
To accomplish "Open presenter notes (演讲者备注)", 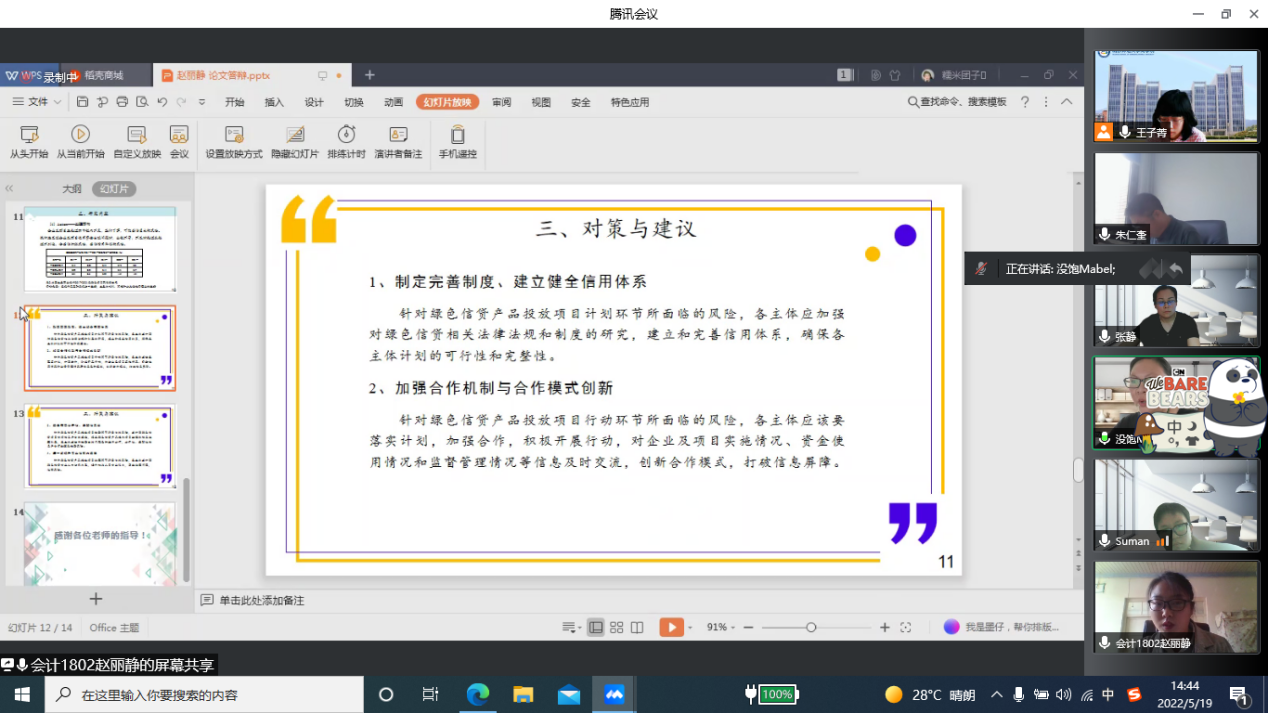I will (x=398, y=141).
